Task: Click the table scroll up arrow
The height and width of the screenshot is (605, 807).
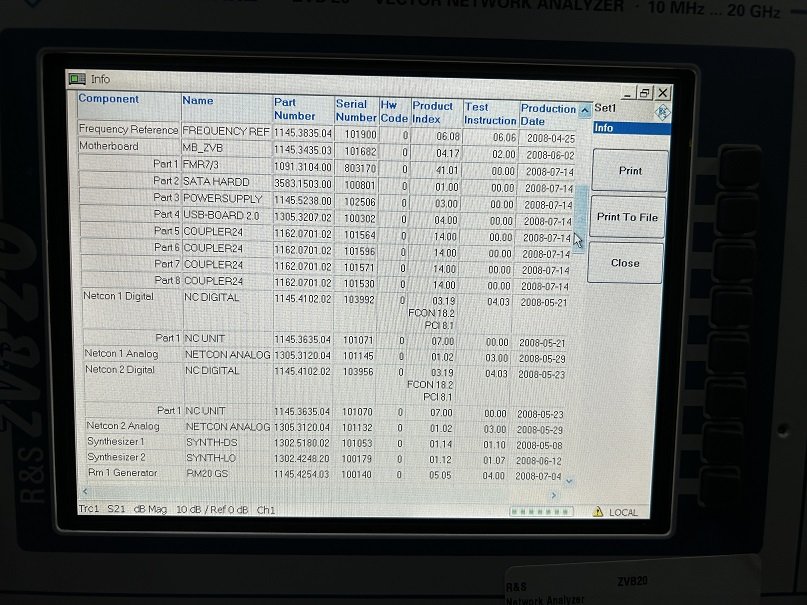Action: (x=585, y=110)
